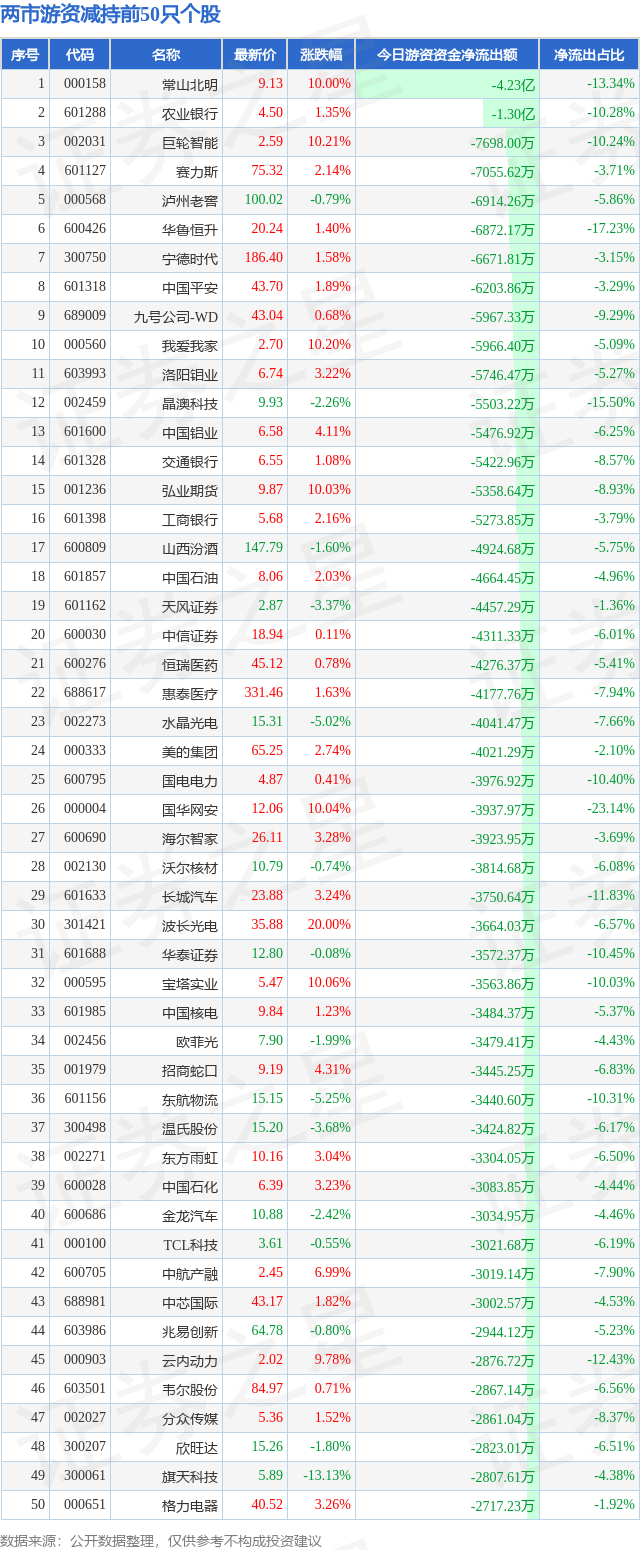
Task: Click stock code 601398
Action: (85, 519)
